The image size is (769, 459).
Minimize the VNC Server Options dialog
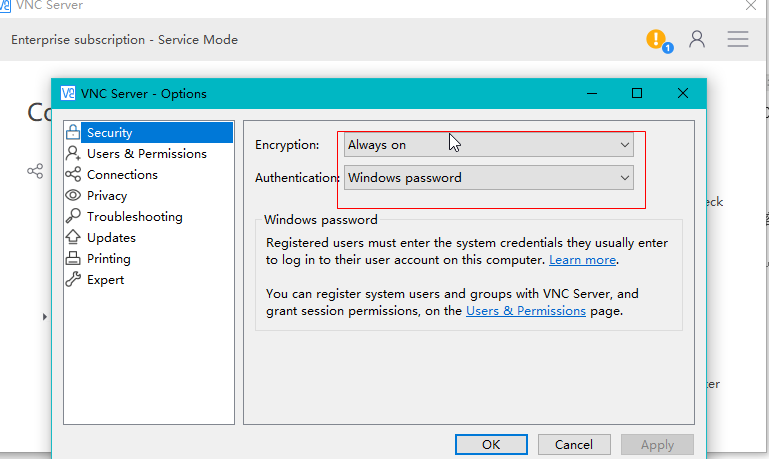(592, 93)
